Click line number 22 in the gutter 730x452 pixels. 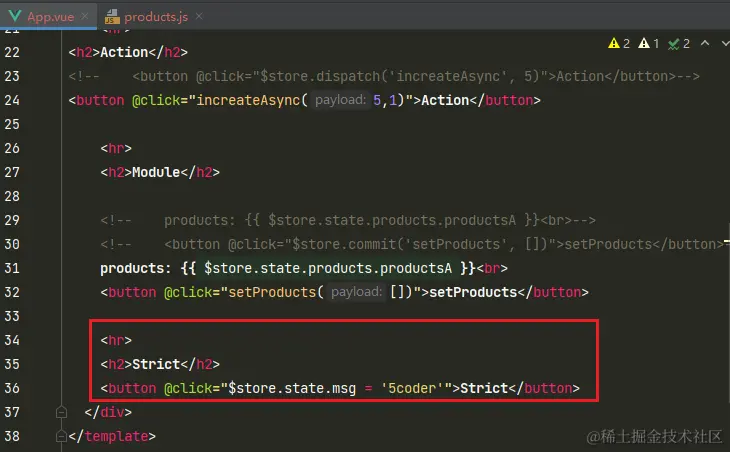point(12,52)
